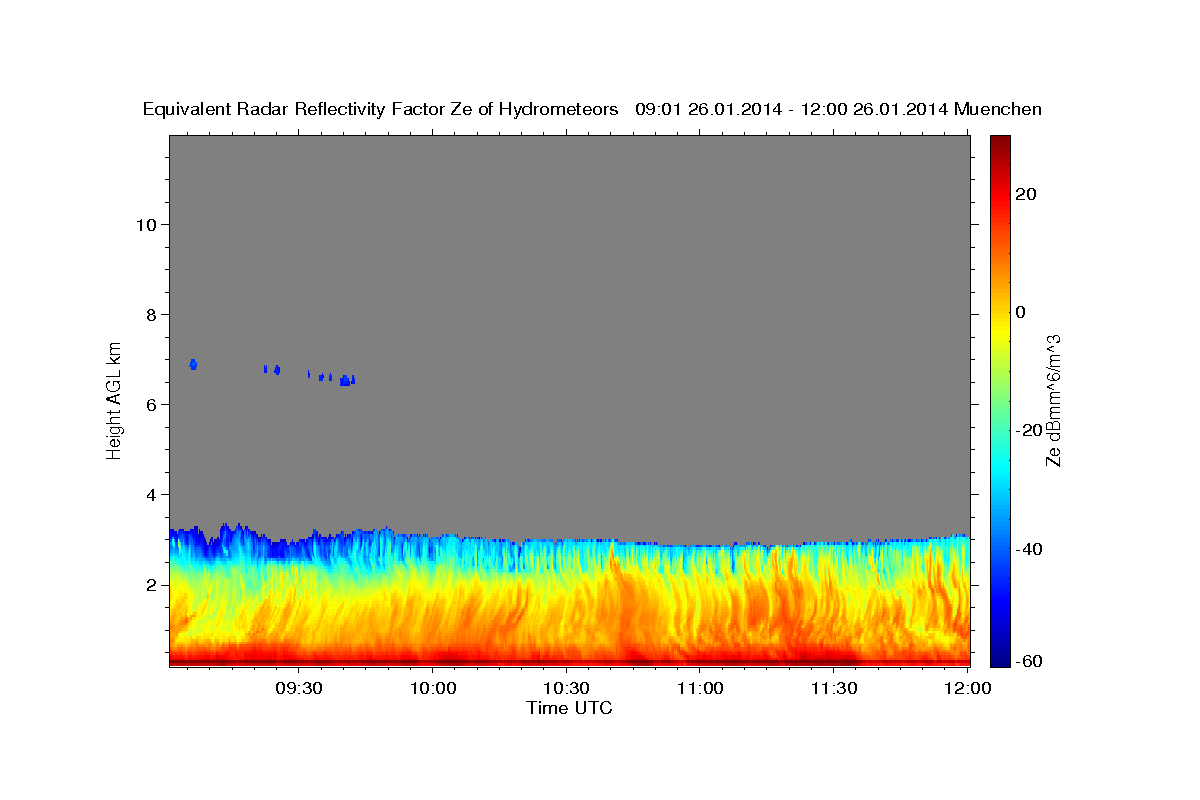
Task: Click the height tick label 10
Action: click(145, 224)
